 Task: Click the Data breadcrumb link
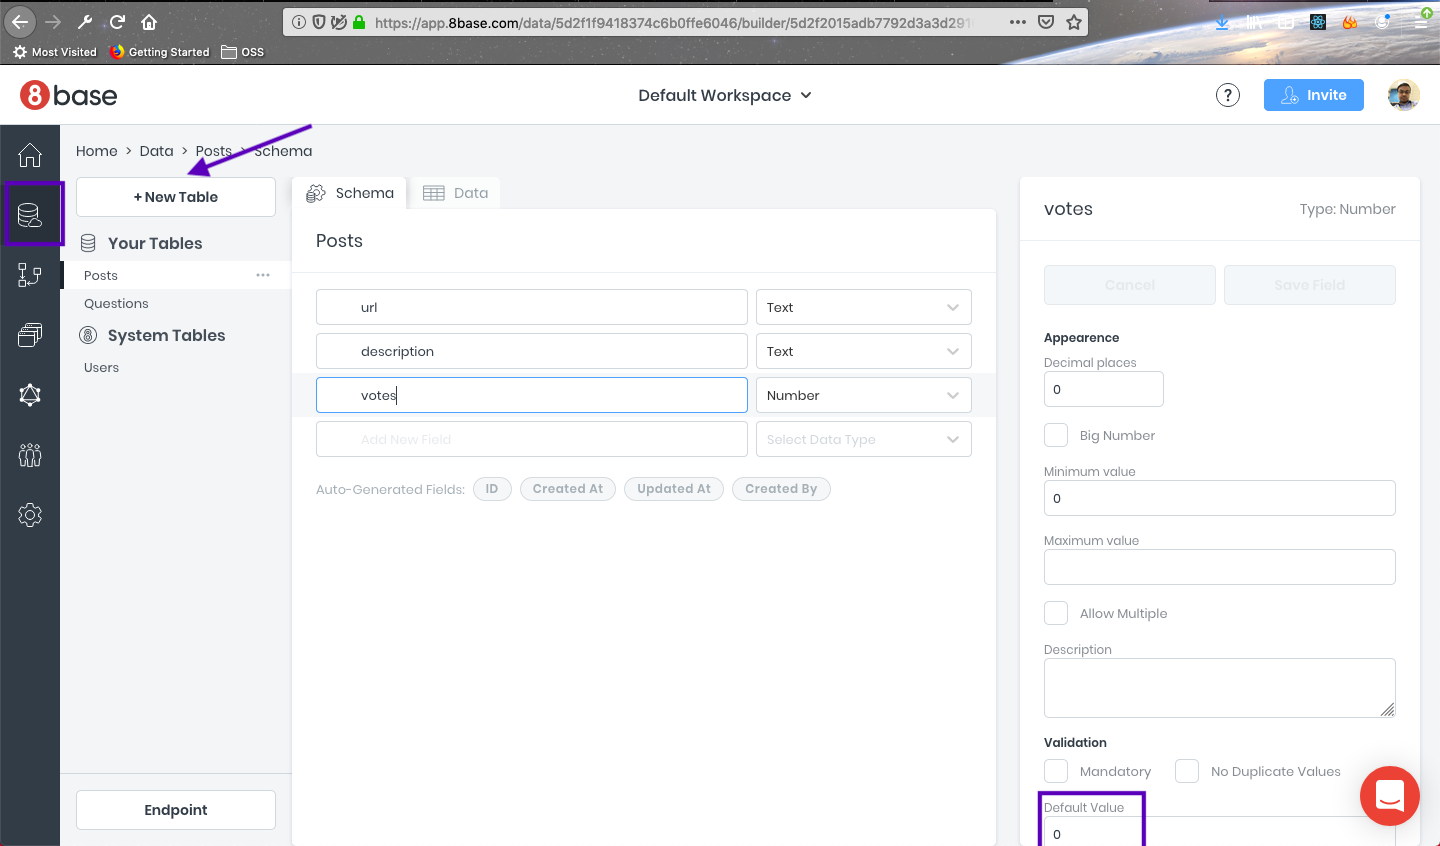click(x=156, y=151)
